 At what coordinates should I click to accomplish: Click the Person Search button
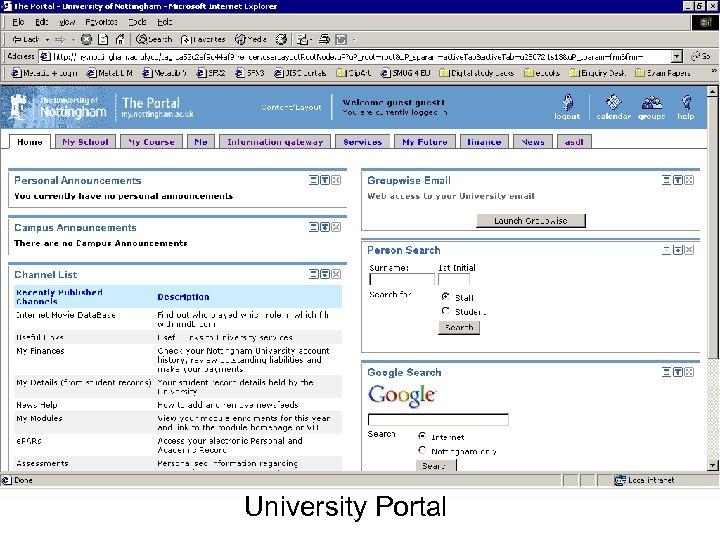[x=459, y=327]
